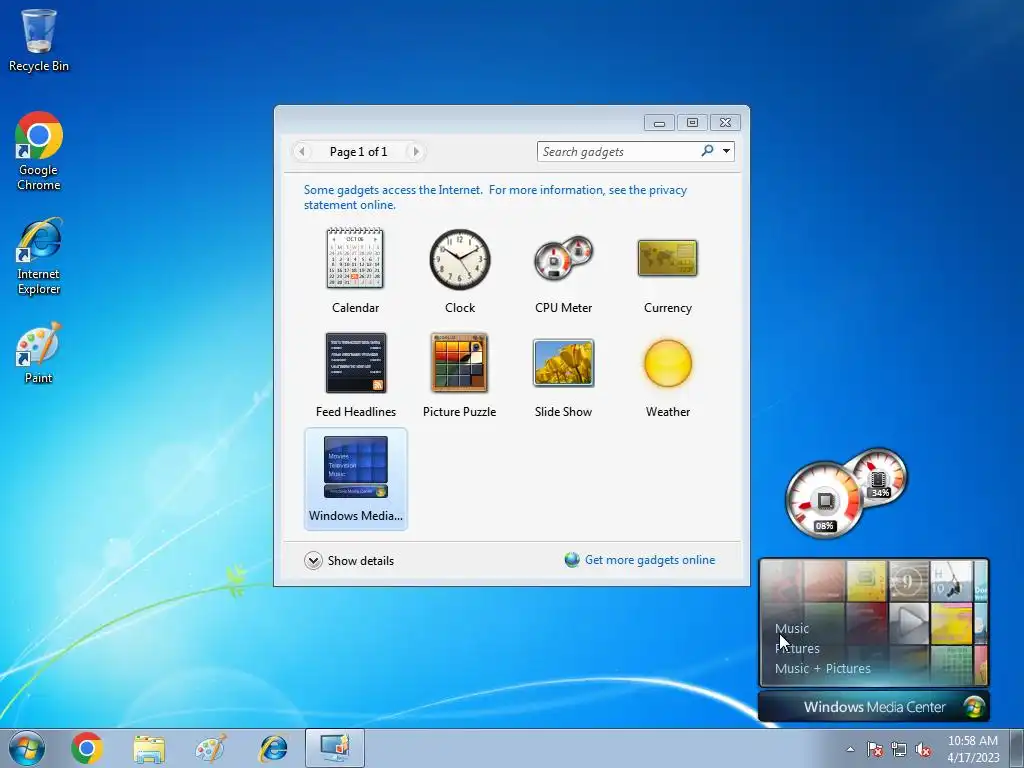Click the CPU usage dial on desktop gadget

pyautogui.click(x=823, y=501)
